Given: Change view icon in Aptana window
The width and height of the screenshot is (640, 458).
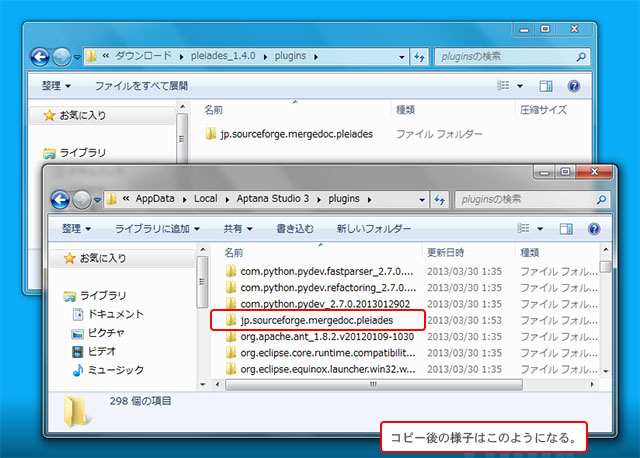Looking at the screenshot, I should [x=523, y=228].
